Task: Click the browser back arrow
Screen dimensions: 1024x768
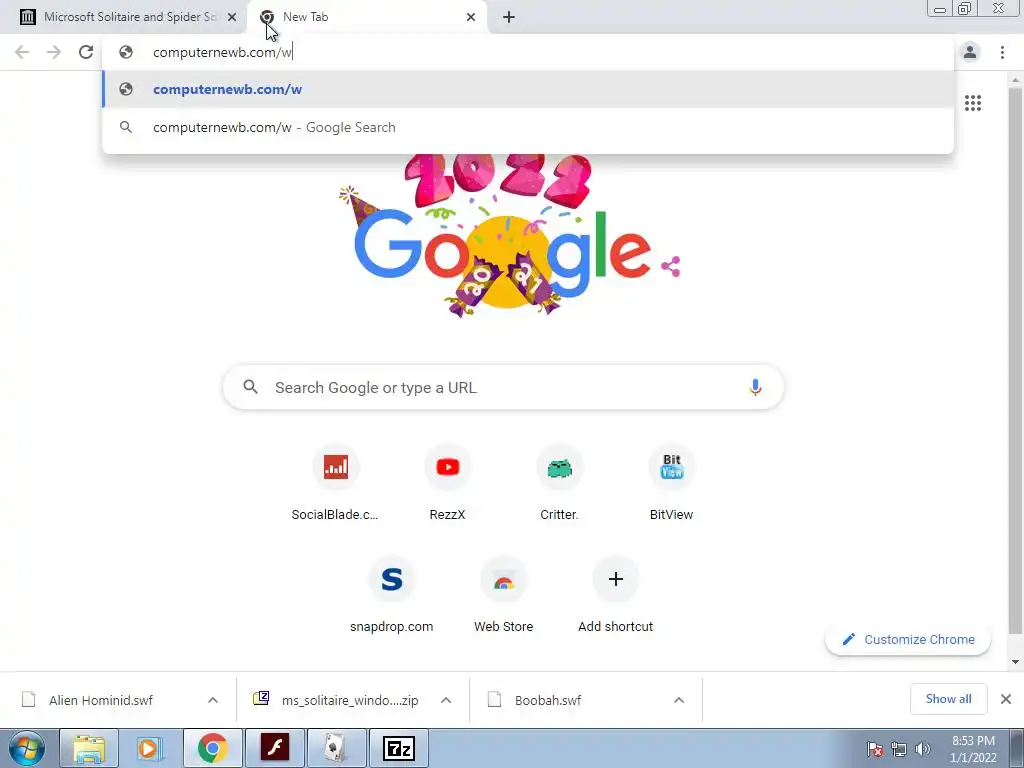Action: click(x=22, y=52)
